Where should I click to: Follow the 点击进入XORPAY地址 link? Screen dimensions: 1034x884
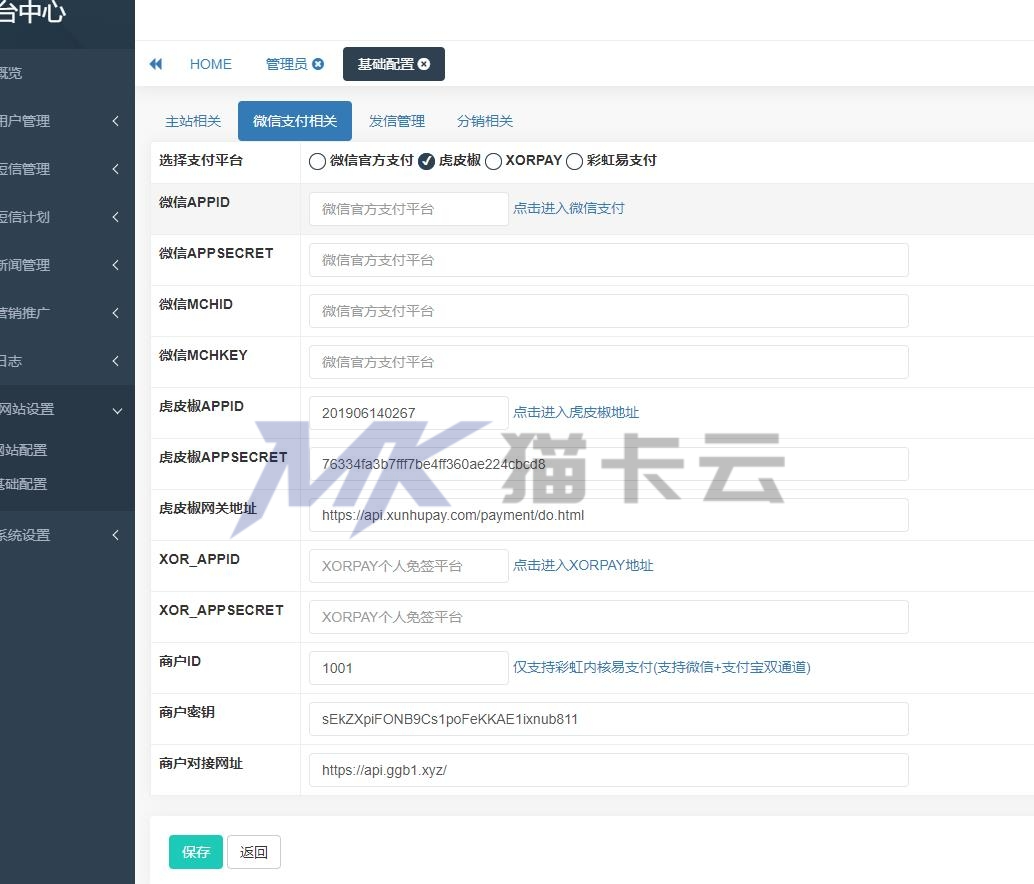coord(583,565)
